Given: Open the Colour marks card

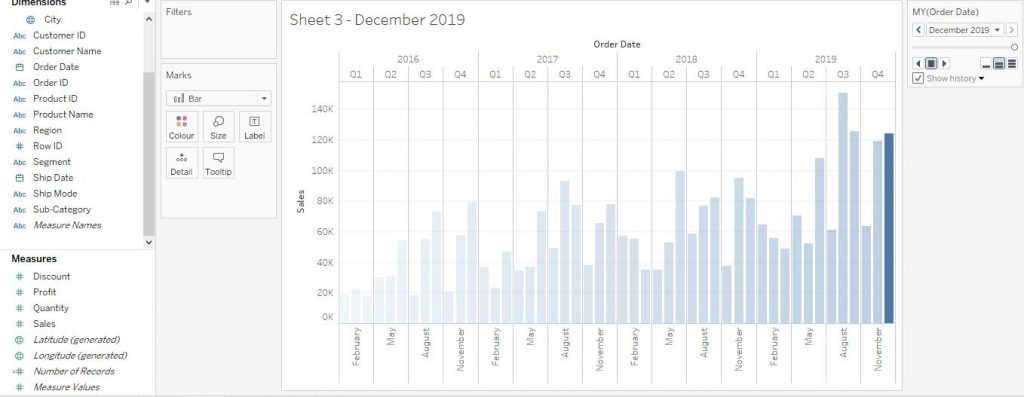Looking at the screenshot, I should pyautogui.click(x=182, y=127).
